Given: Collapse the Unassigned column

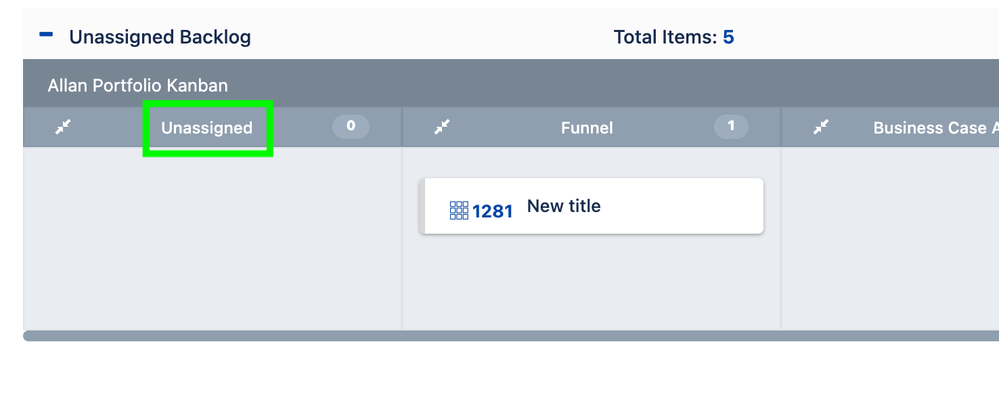Looking at the screenshot, I should coord(62,127).
